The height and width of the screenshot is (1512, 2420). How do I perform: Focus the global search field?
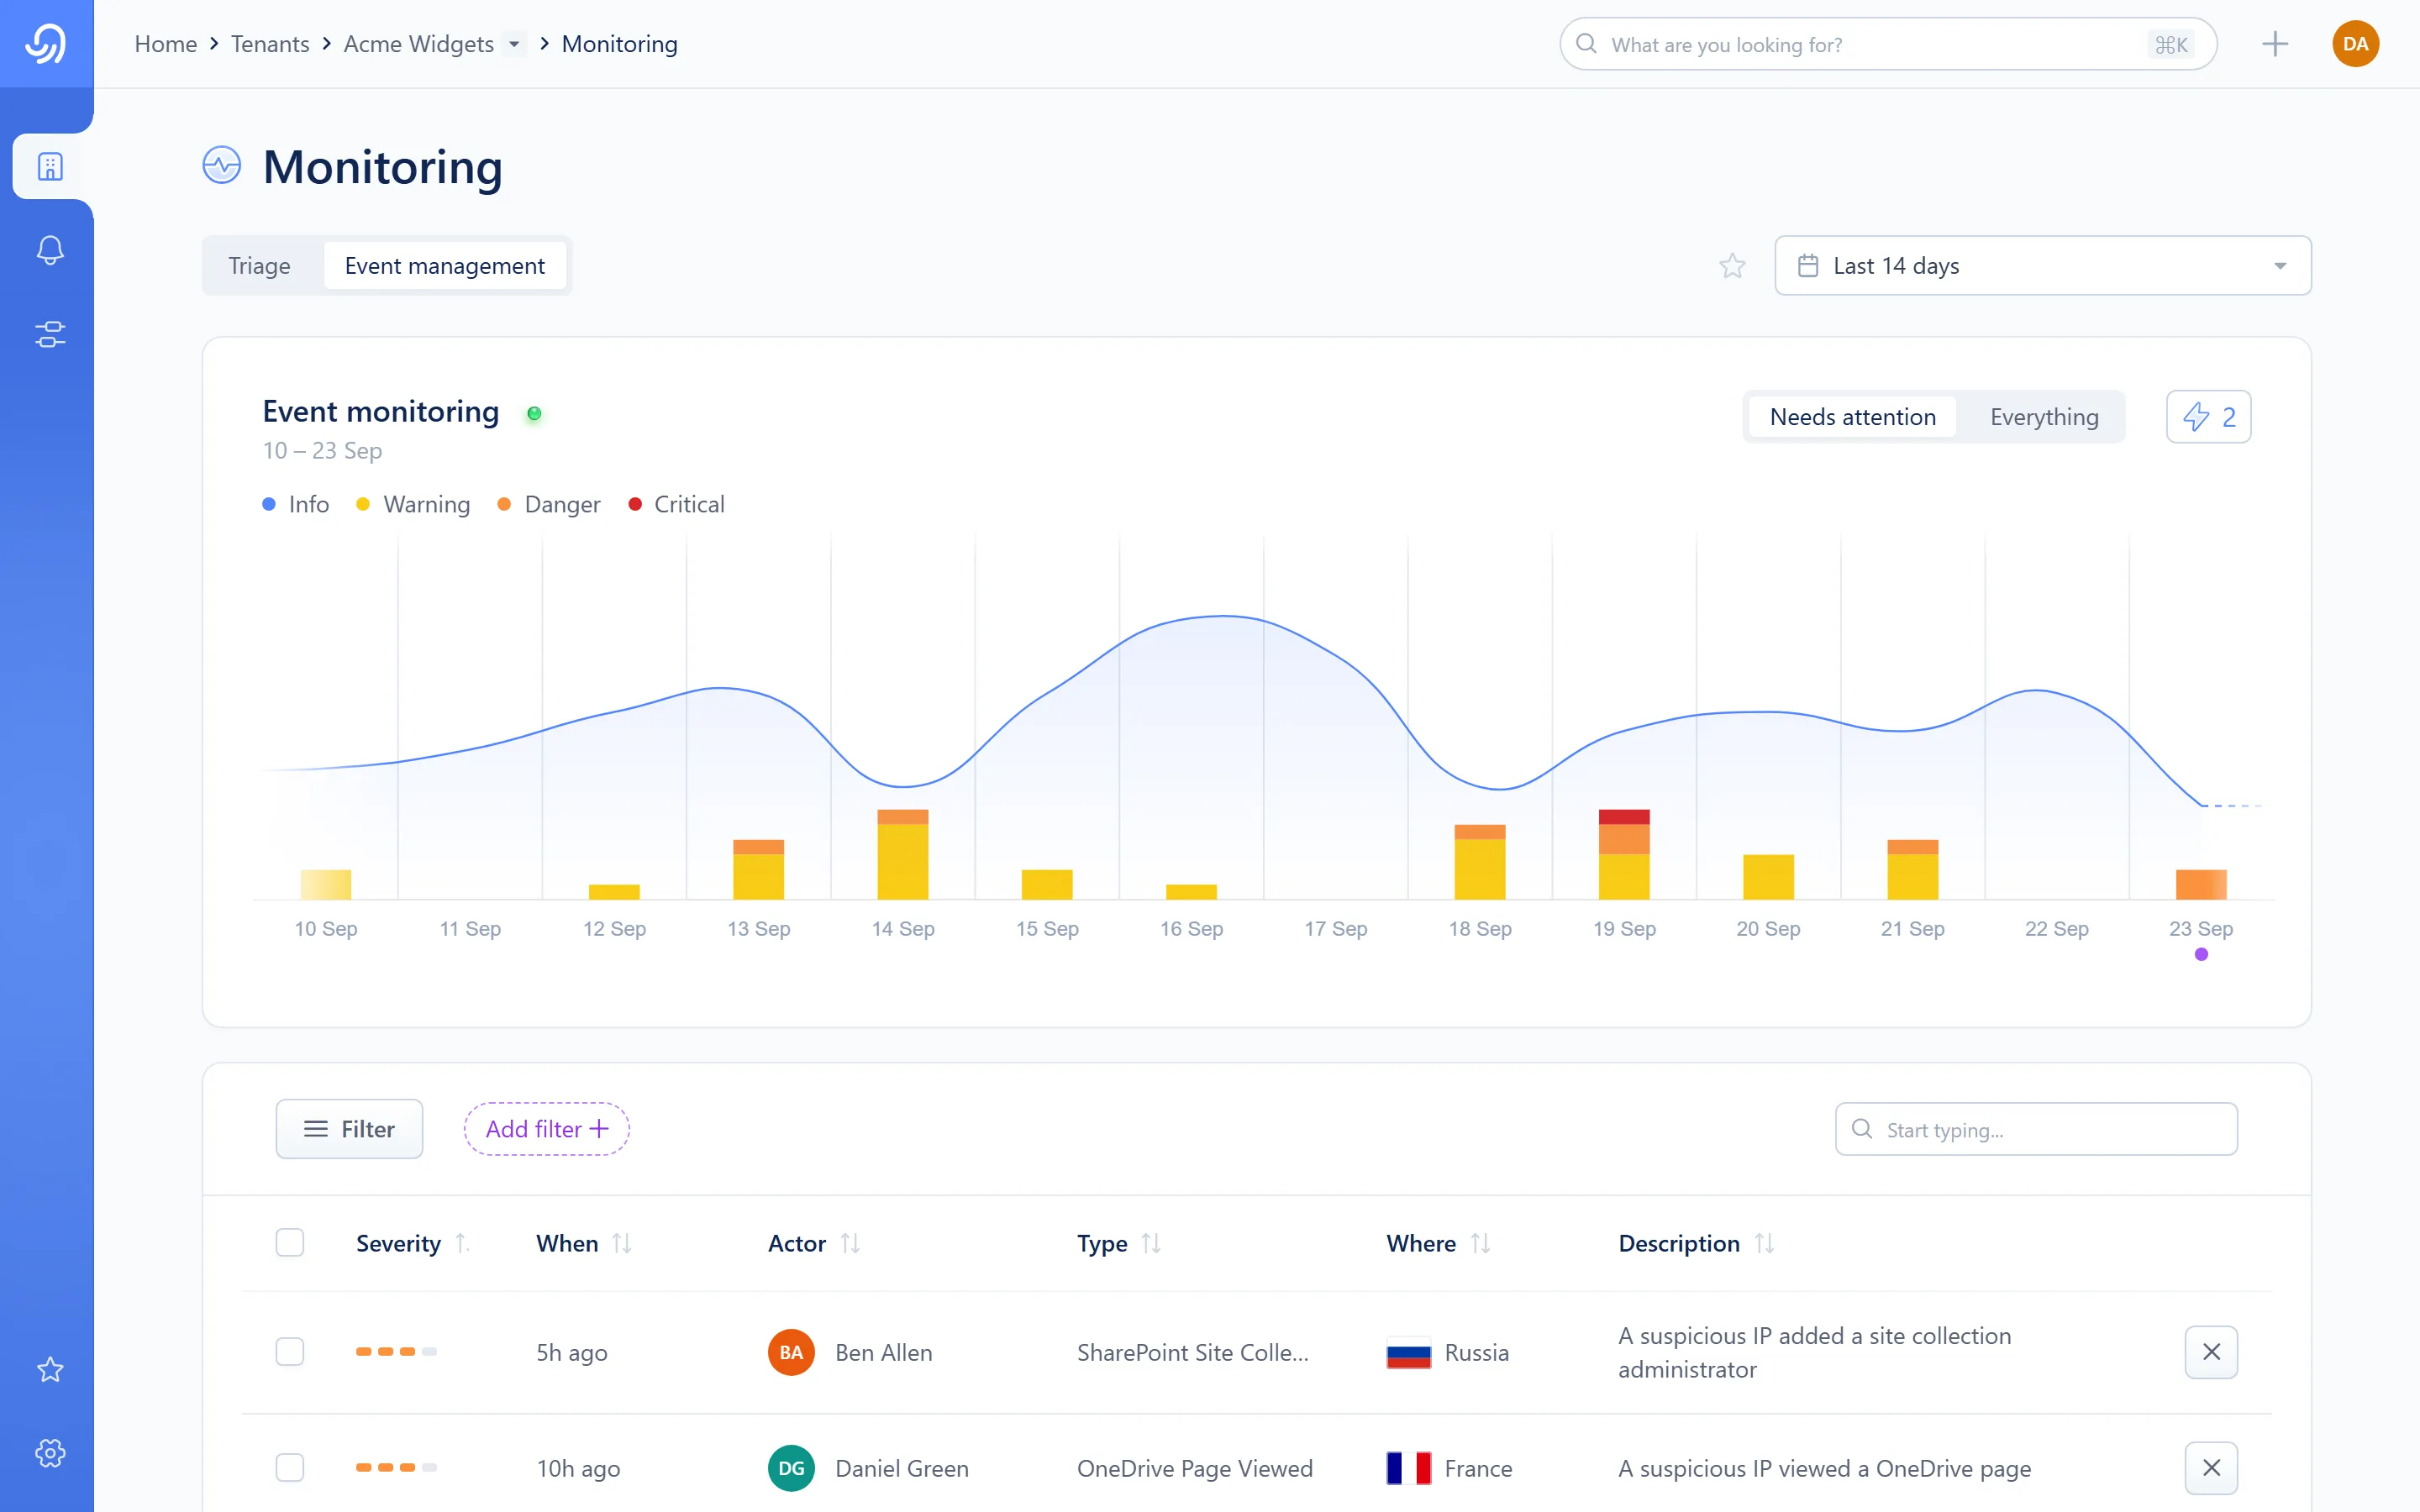pyautogui.click(x=1888, y=44)
